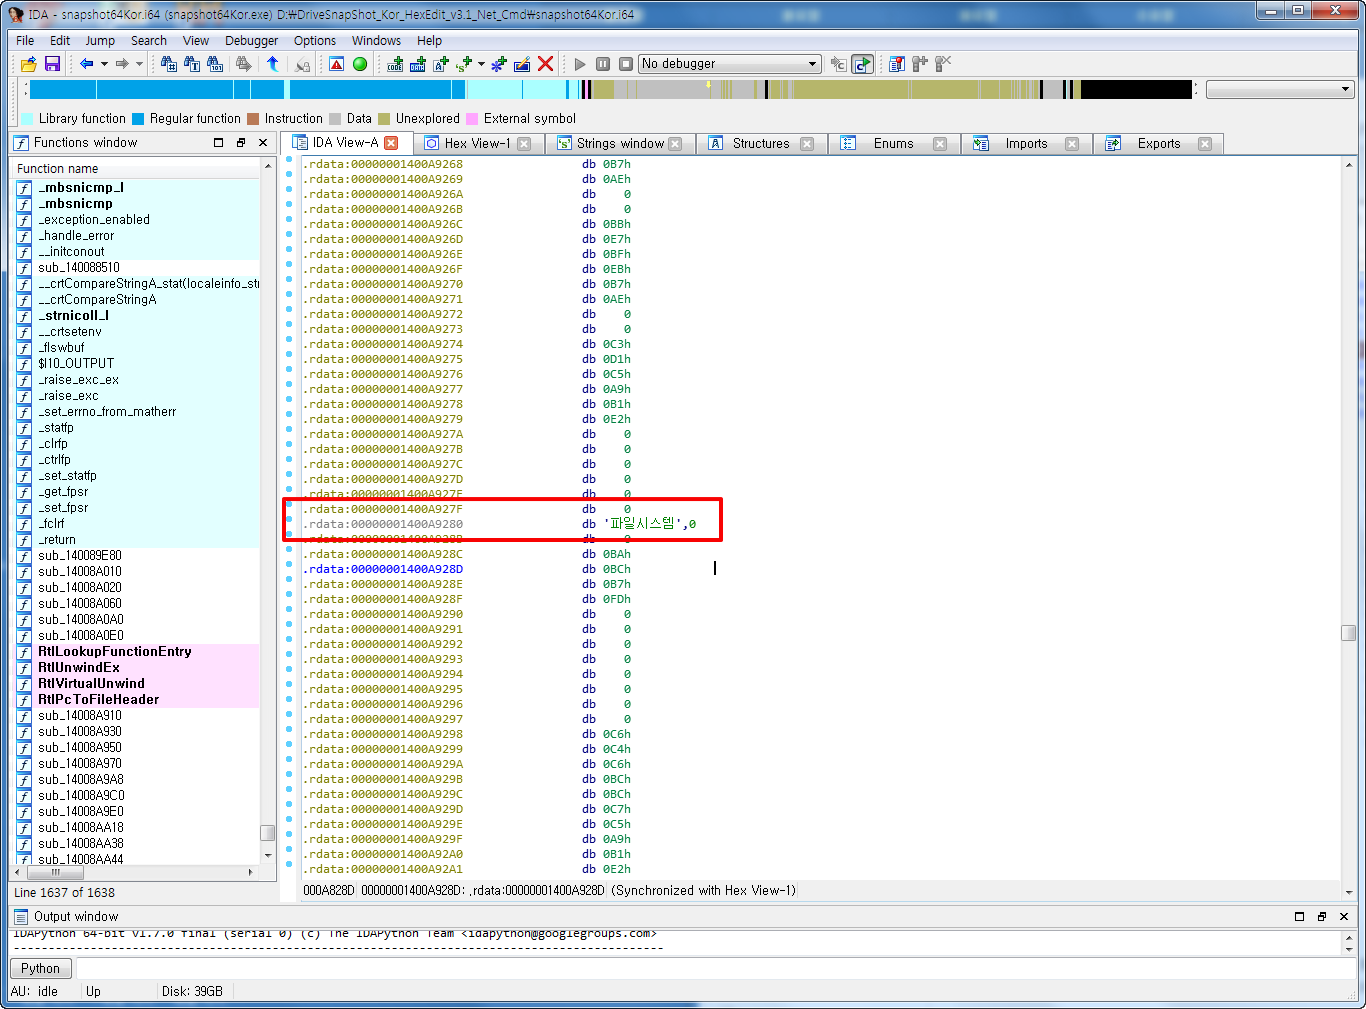Click the Library function color legend swatch

(27, 119)
